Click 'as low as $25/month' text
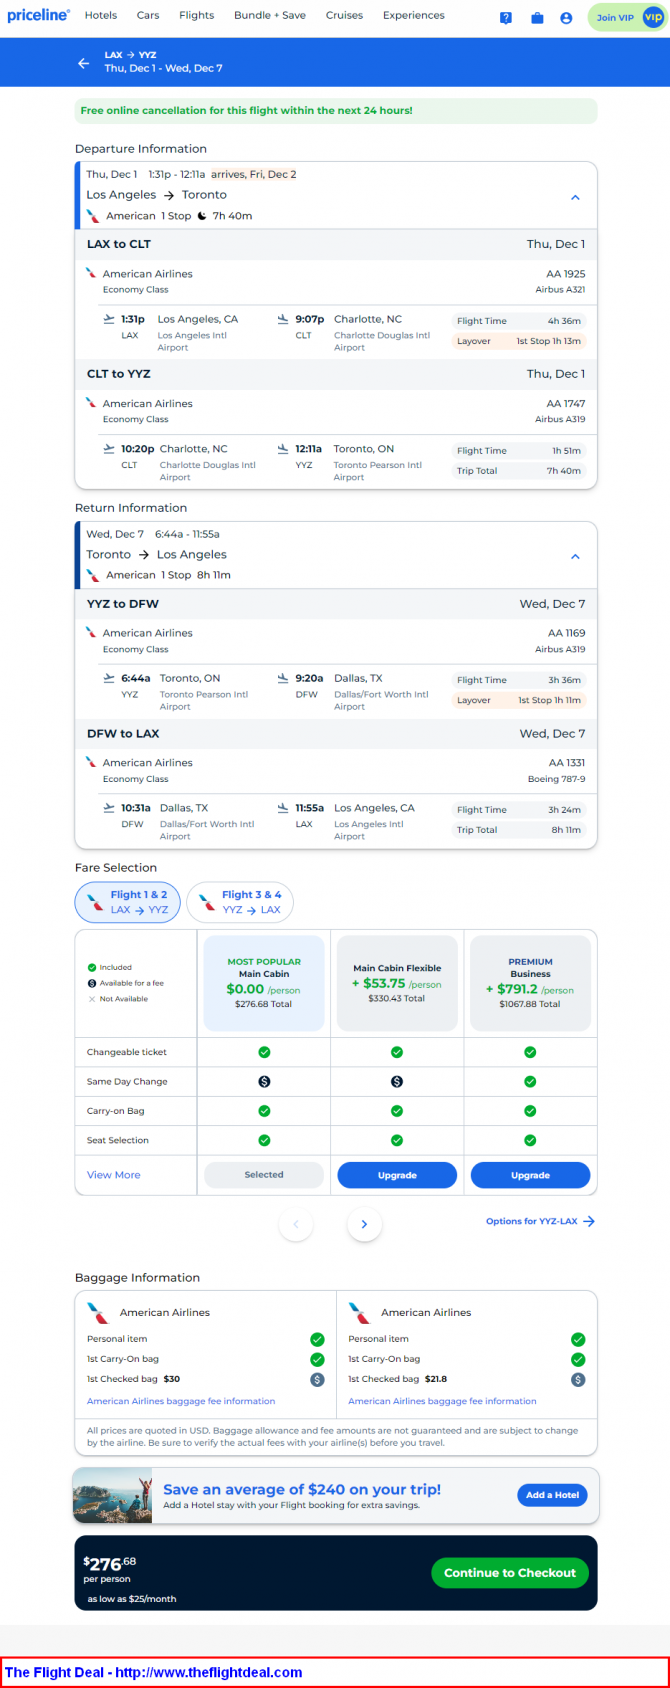 (x=132, y=1598)
